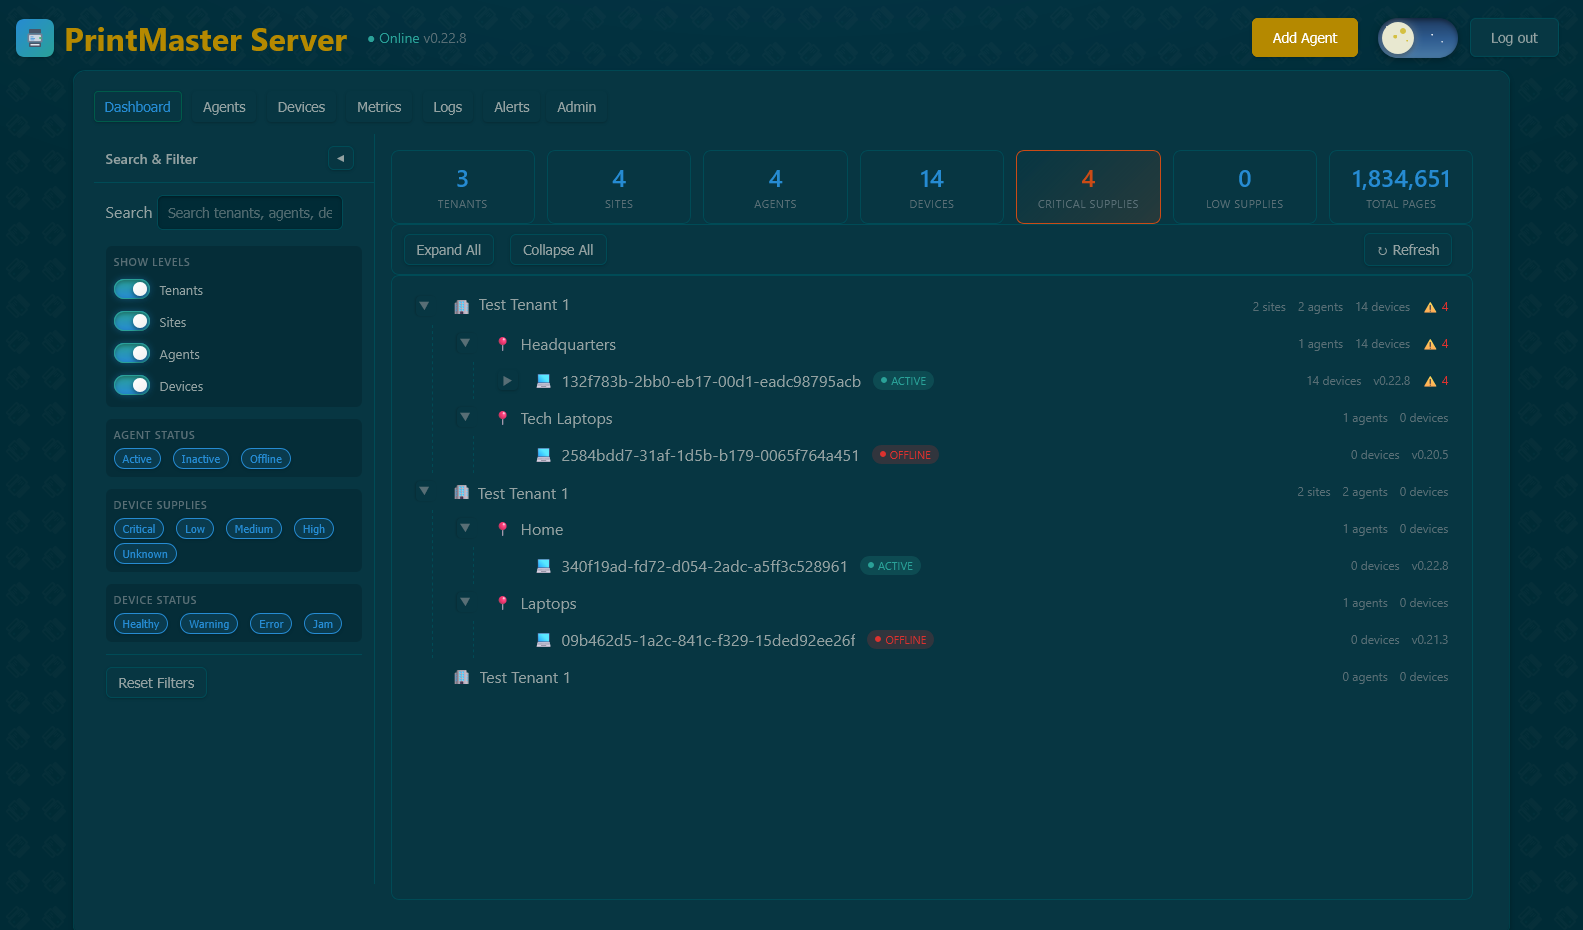The height and width of the screenshot is (930, 1583).
Task: Click agent icon for 09b462d5-1a2c agent
Action: click(x=544, y=640)
